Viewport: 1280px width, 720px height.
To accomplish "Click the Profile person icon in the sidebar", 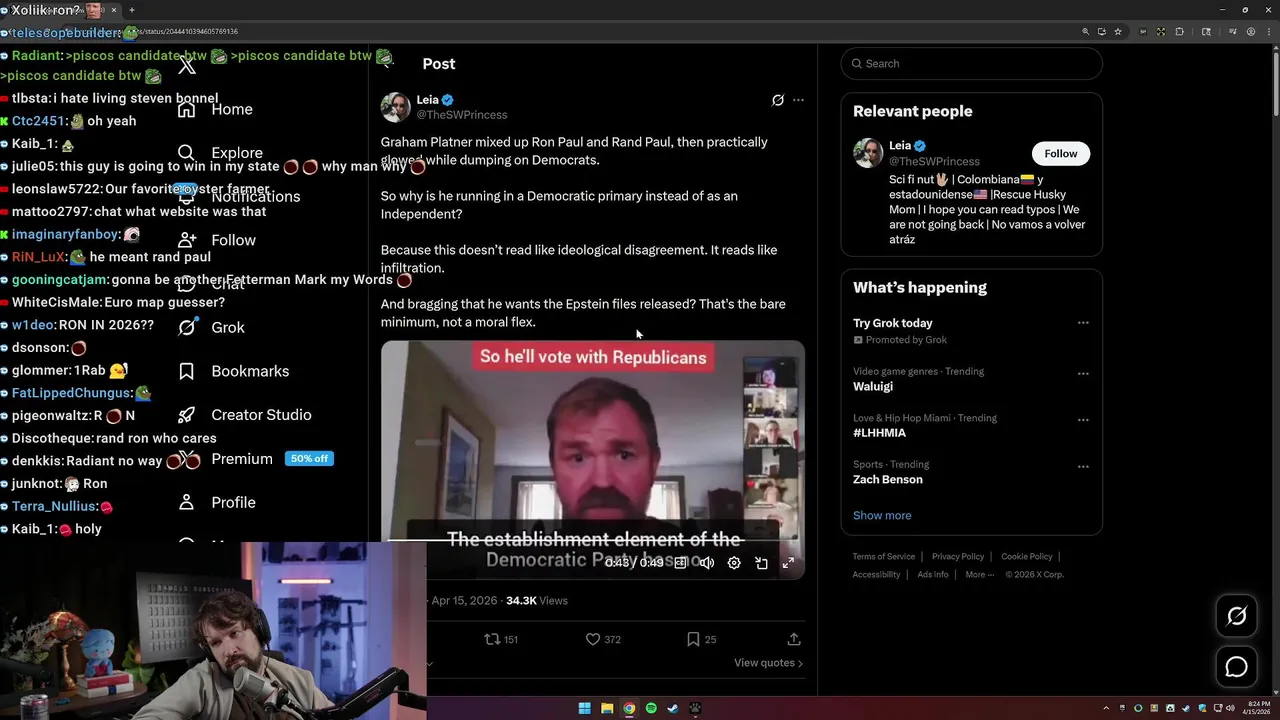I will [x=186, y=502].
